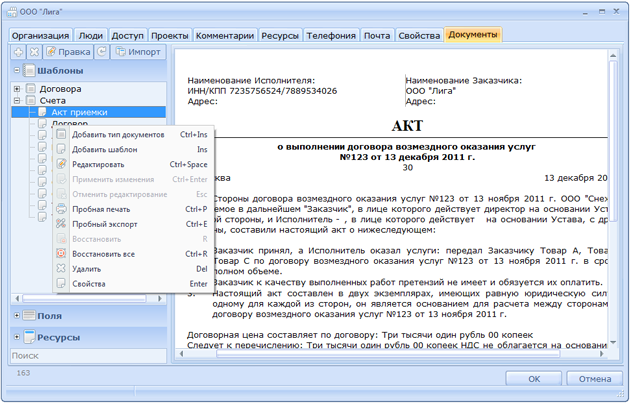Click the refresh arrow toolbar icon
The height and width of the screenshot is (403, 630).
102,52
